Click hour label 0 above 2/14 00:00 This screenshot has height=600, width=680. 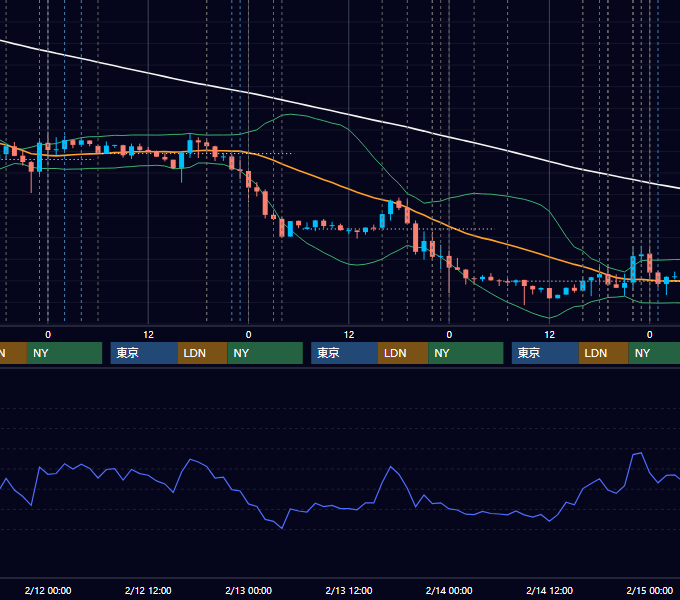point(449,335)
